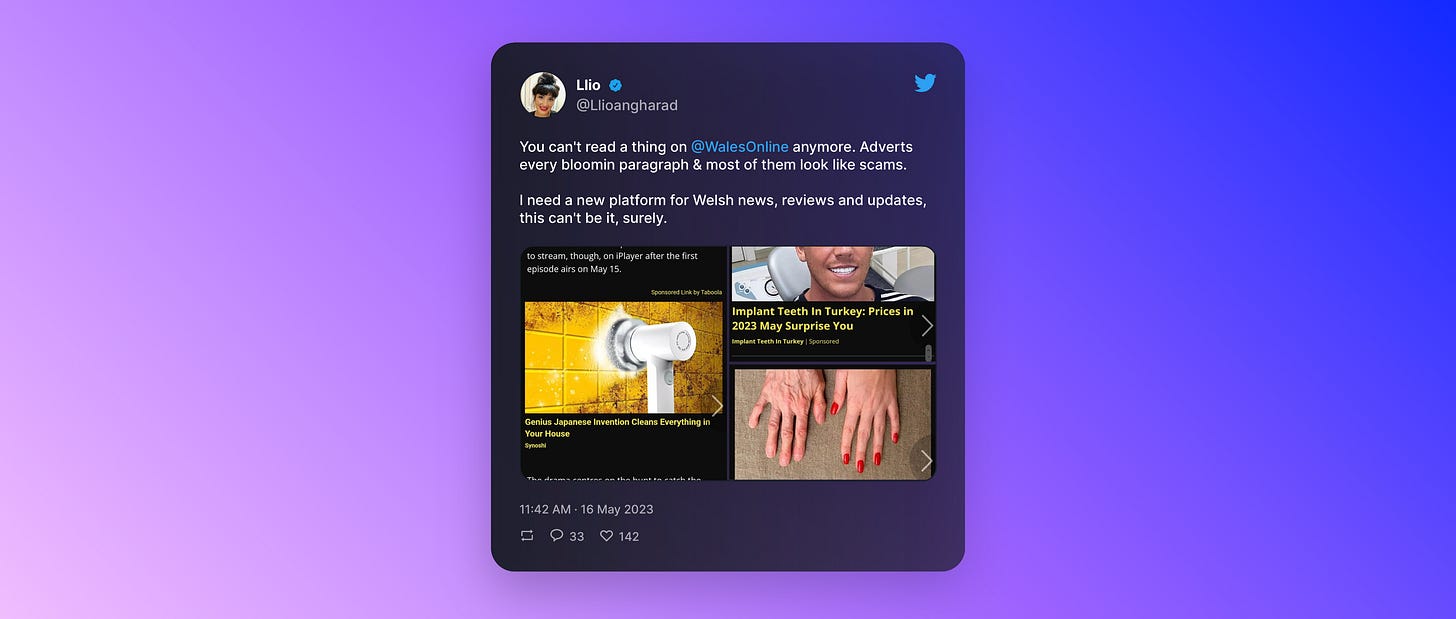The height and width of the screenshot is (619, 1456).
Task: Open Llio's profile avatar picture
Action: (543, 94)
